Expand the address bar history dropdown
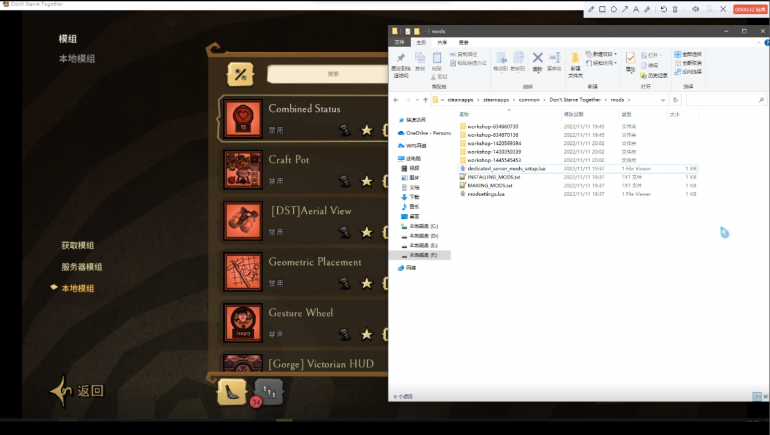Viewport: 770px width, 435px height. pos(662,100)
